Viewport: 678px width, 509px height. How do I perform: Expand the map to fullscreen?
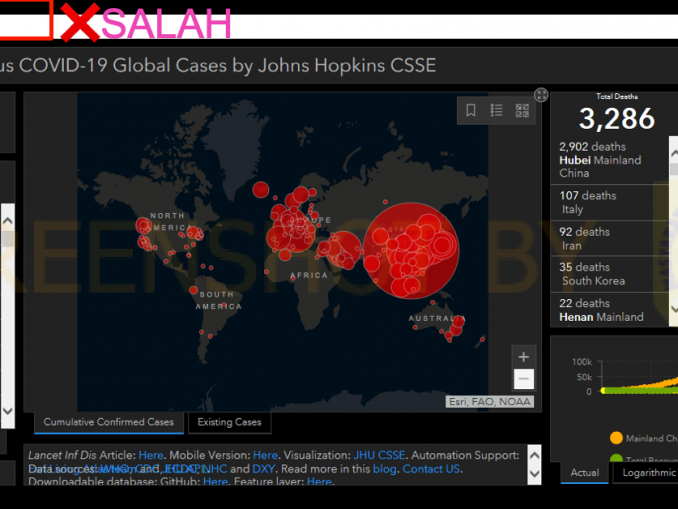(541, 95)
